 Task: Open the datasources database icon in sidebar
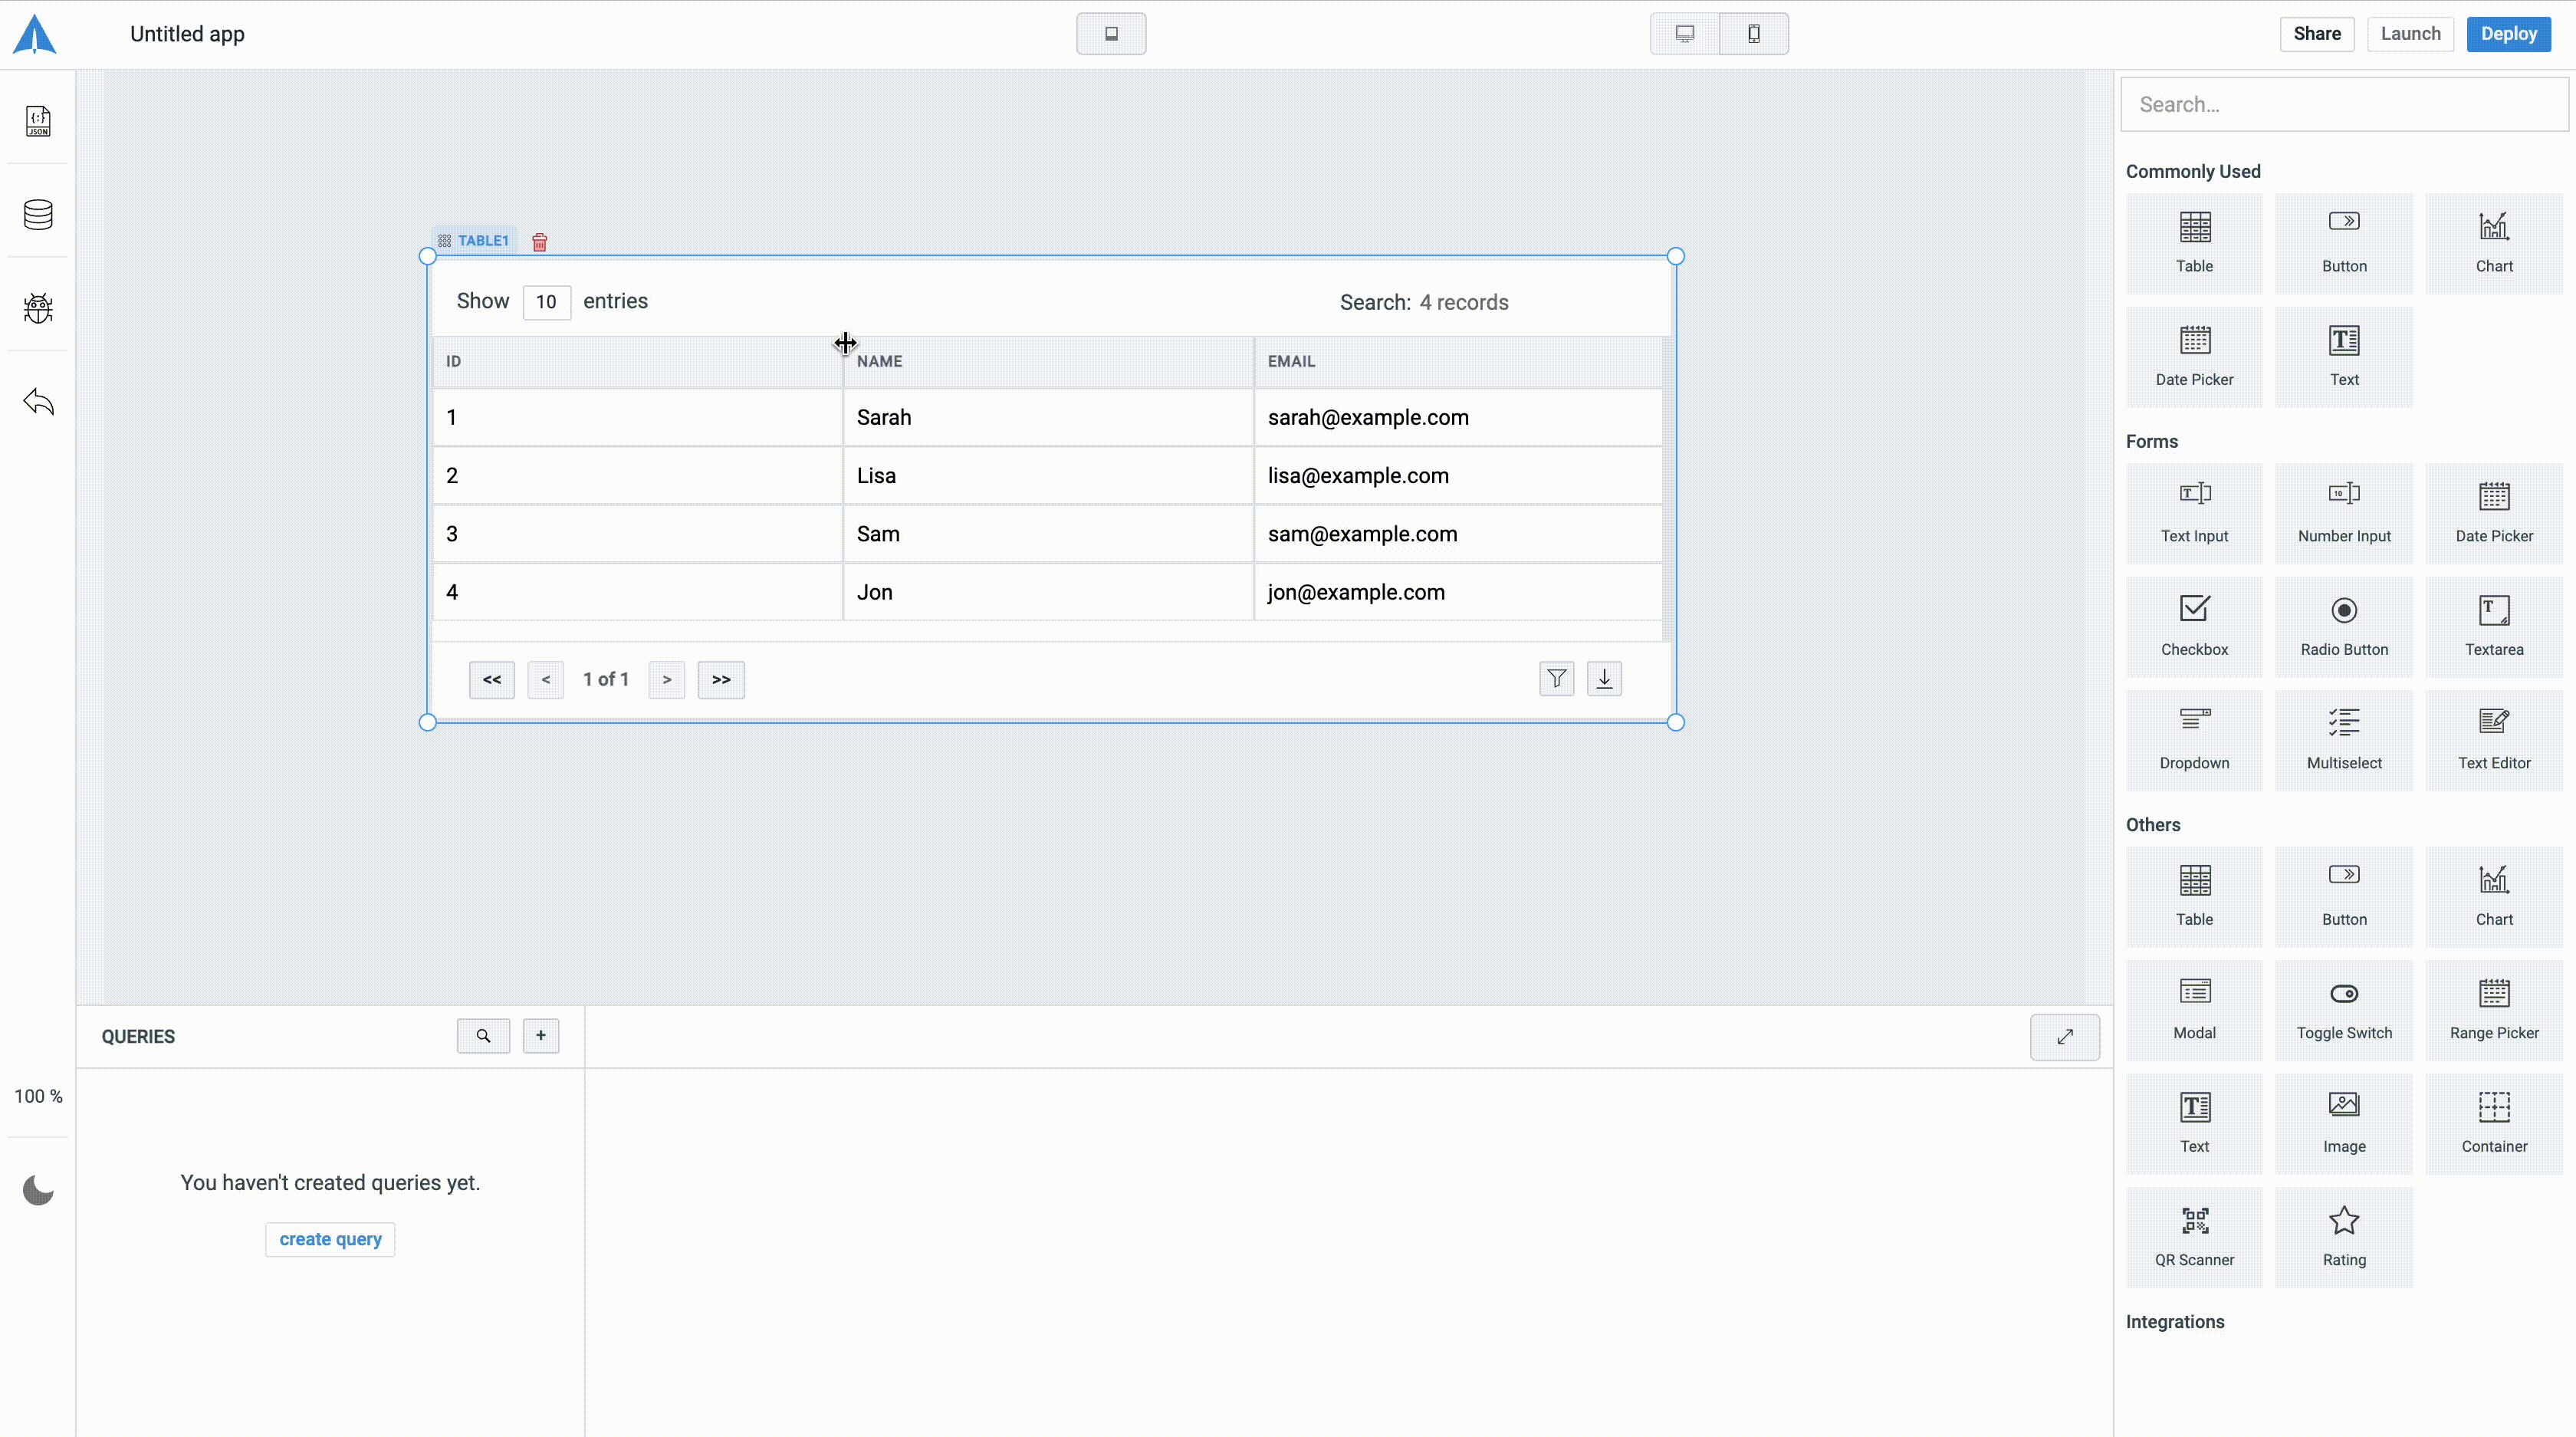[x=38, y=214]
